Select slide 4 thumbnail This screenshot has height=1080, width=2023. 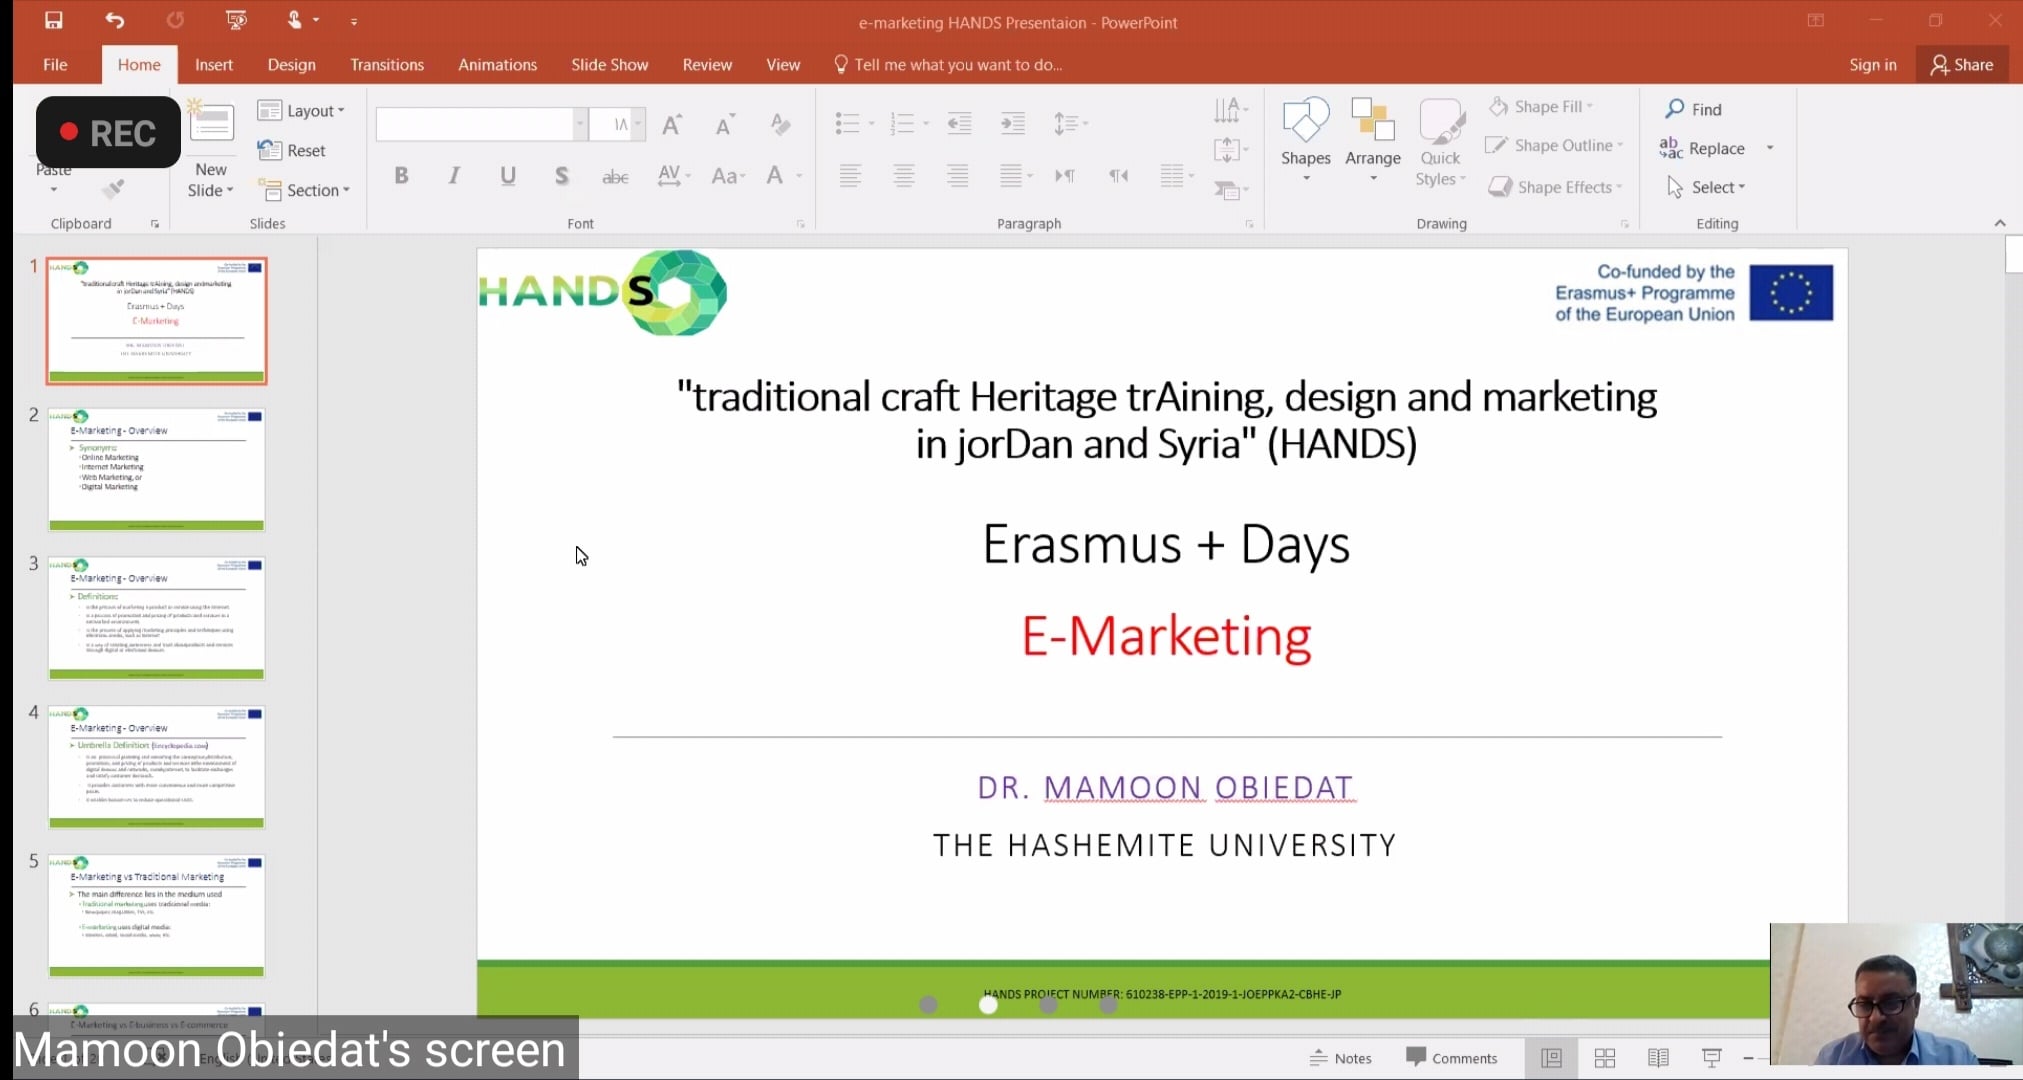(157, 767)
